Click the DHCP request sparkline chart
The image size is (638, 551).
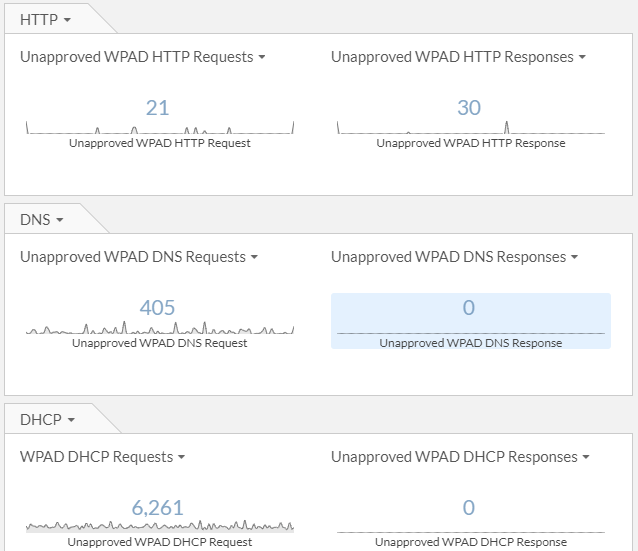click(x=160, y=527)
